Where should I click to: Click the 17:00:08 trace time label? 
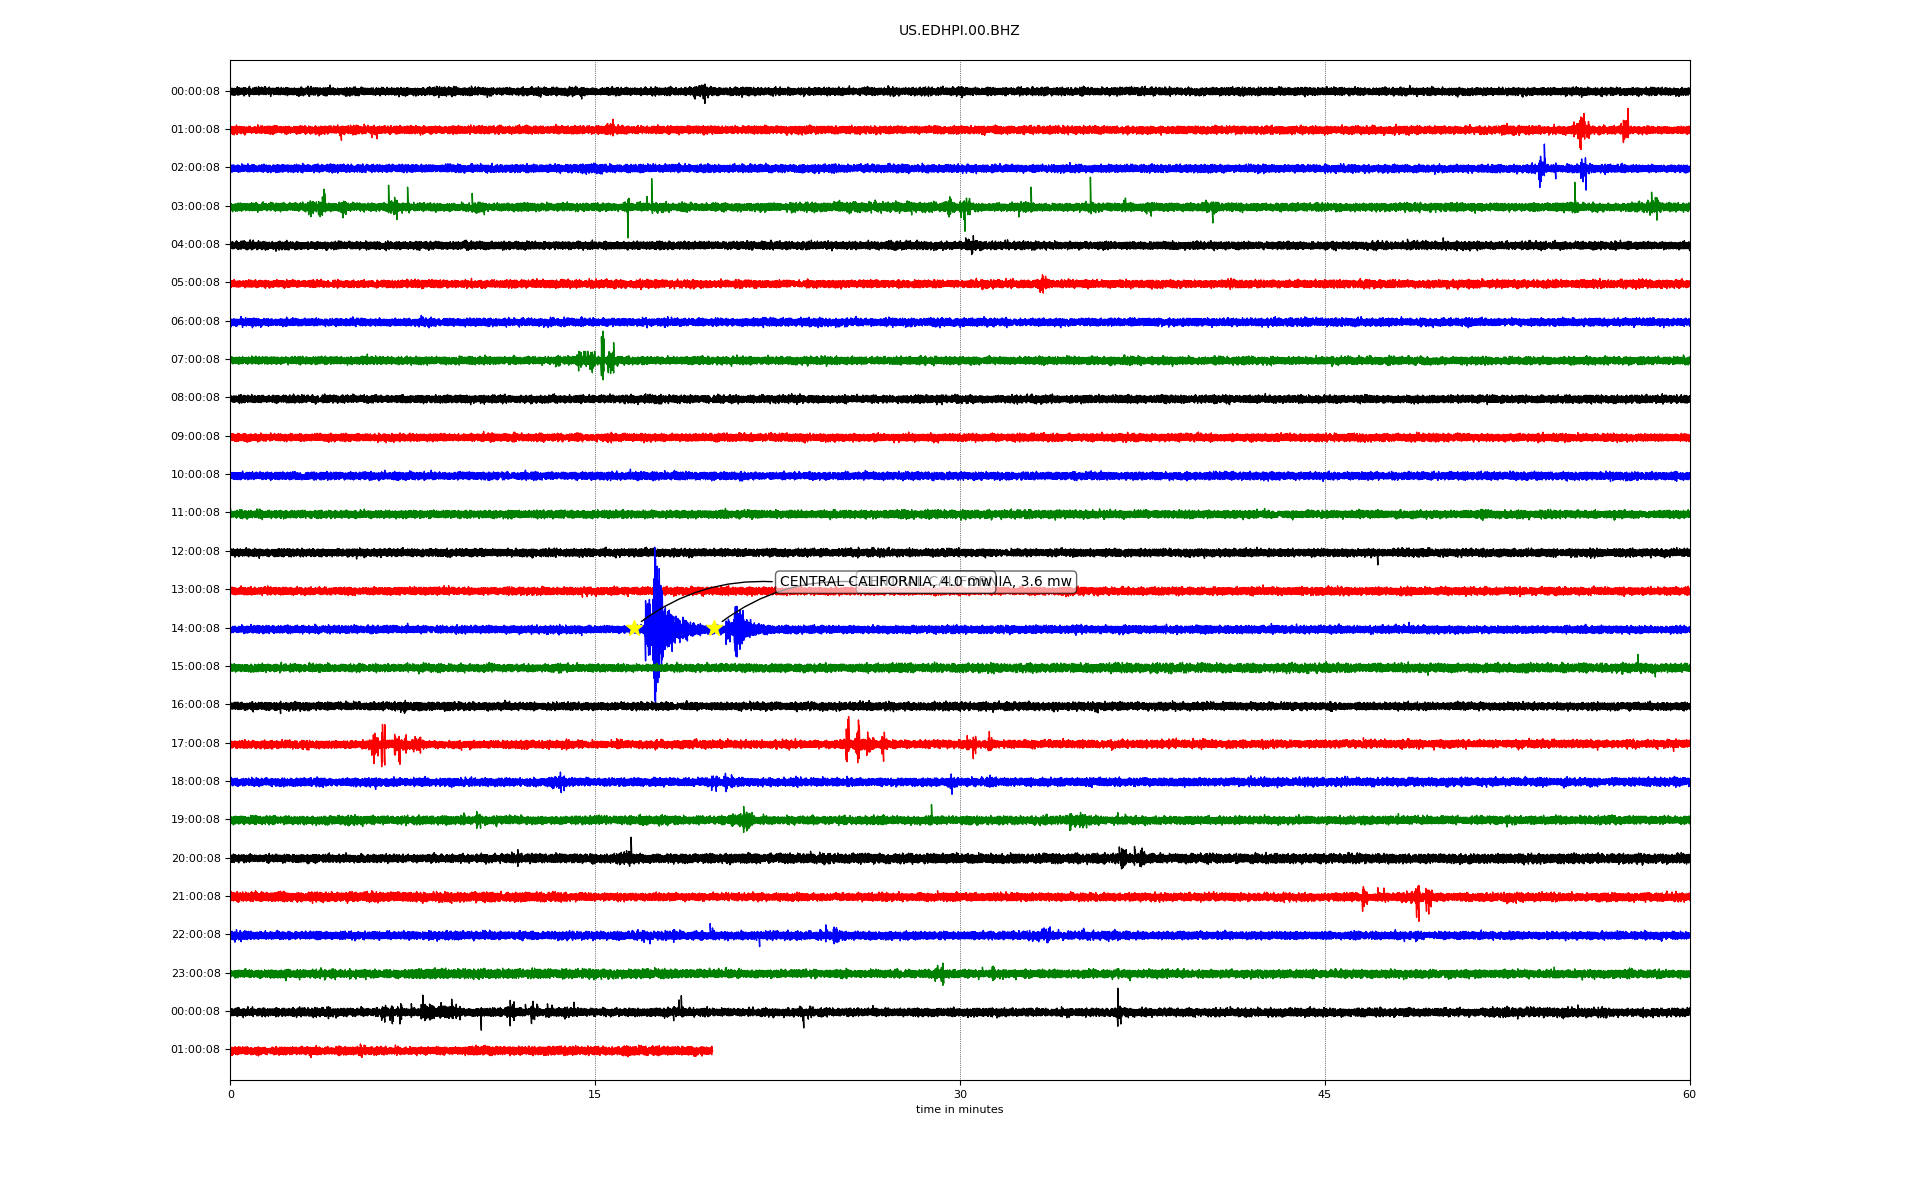pyautogui.click(x=195, y=743)
